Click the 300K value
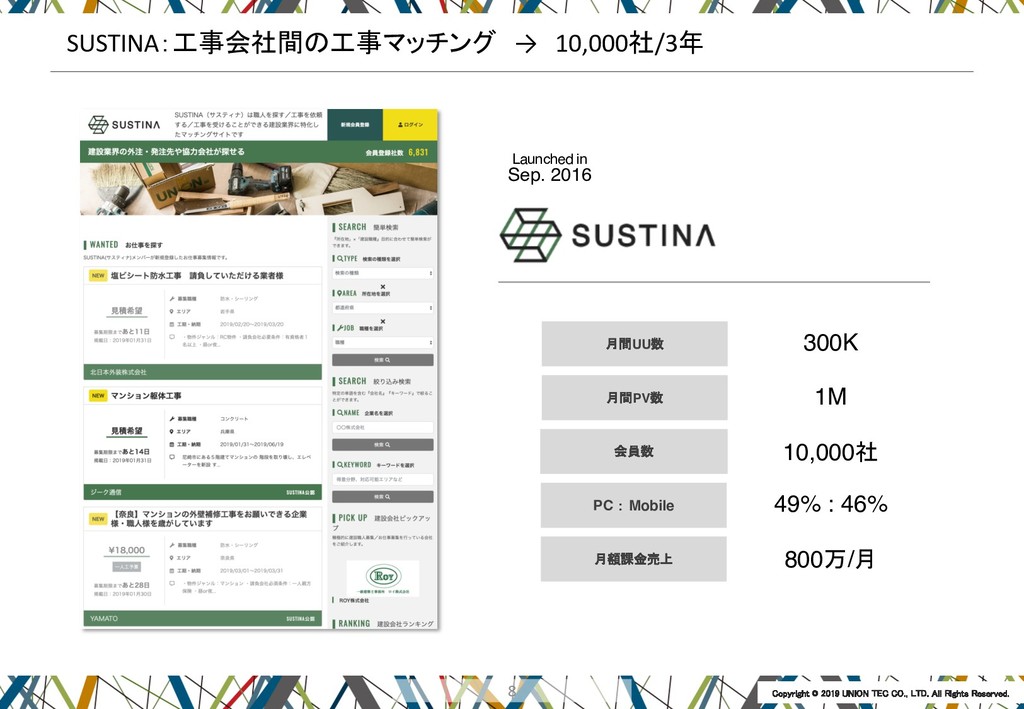 pyautogui.click(x=830, y=343)
